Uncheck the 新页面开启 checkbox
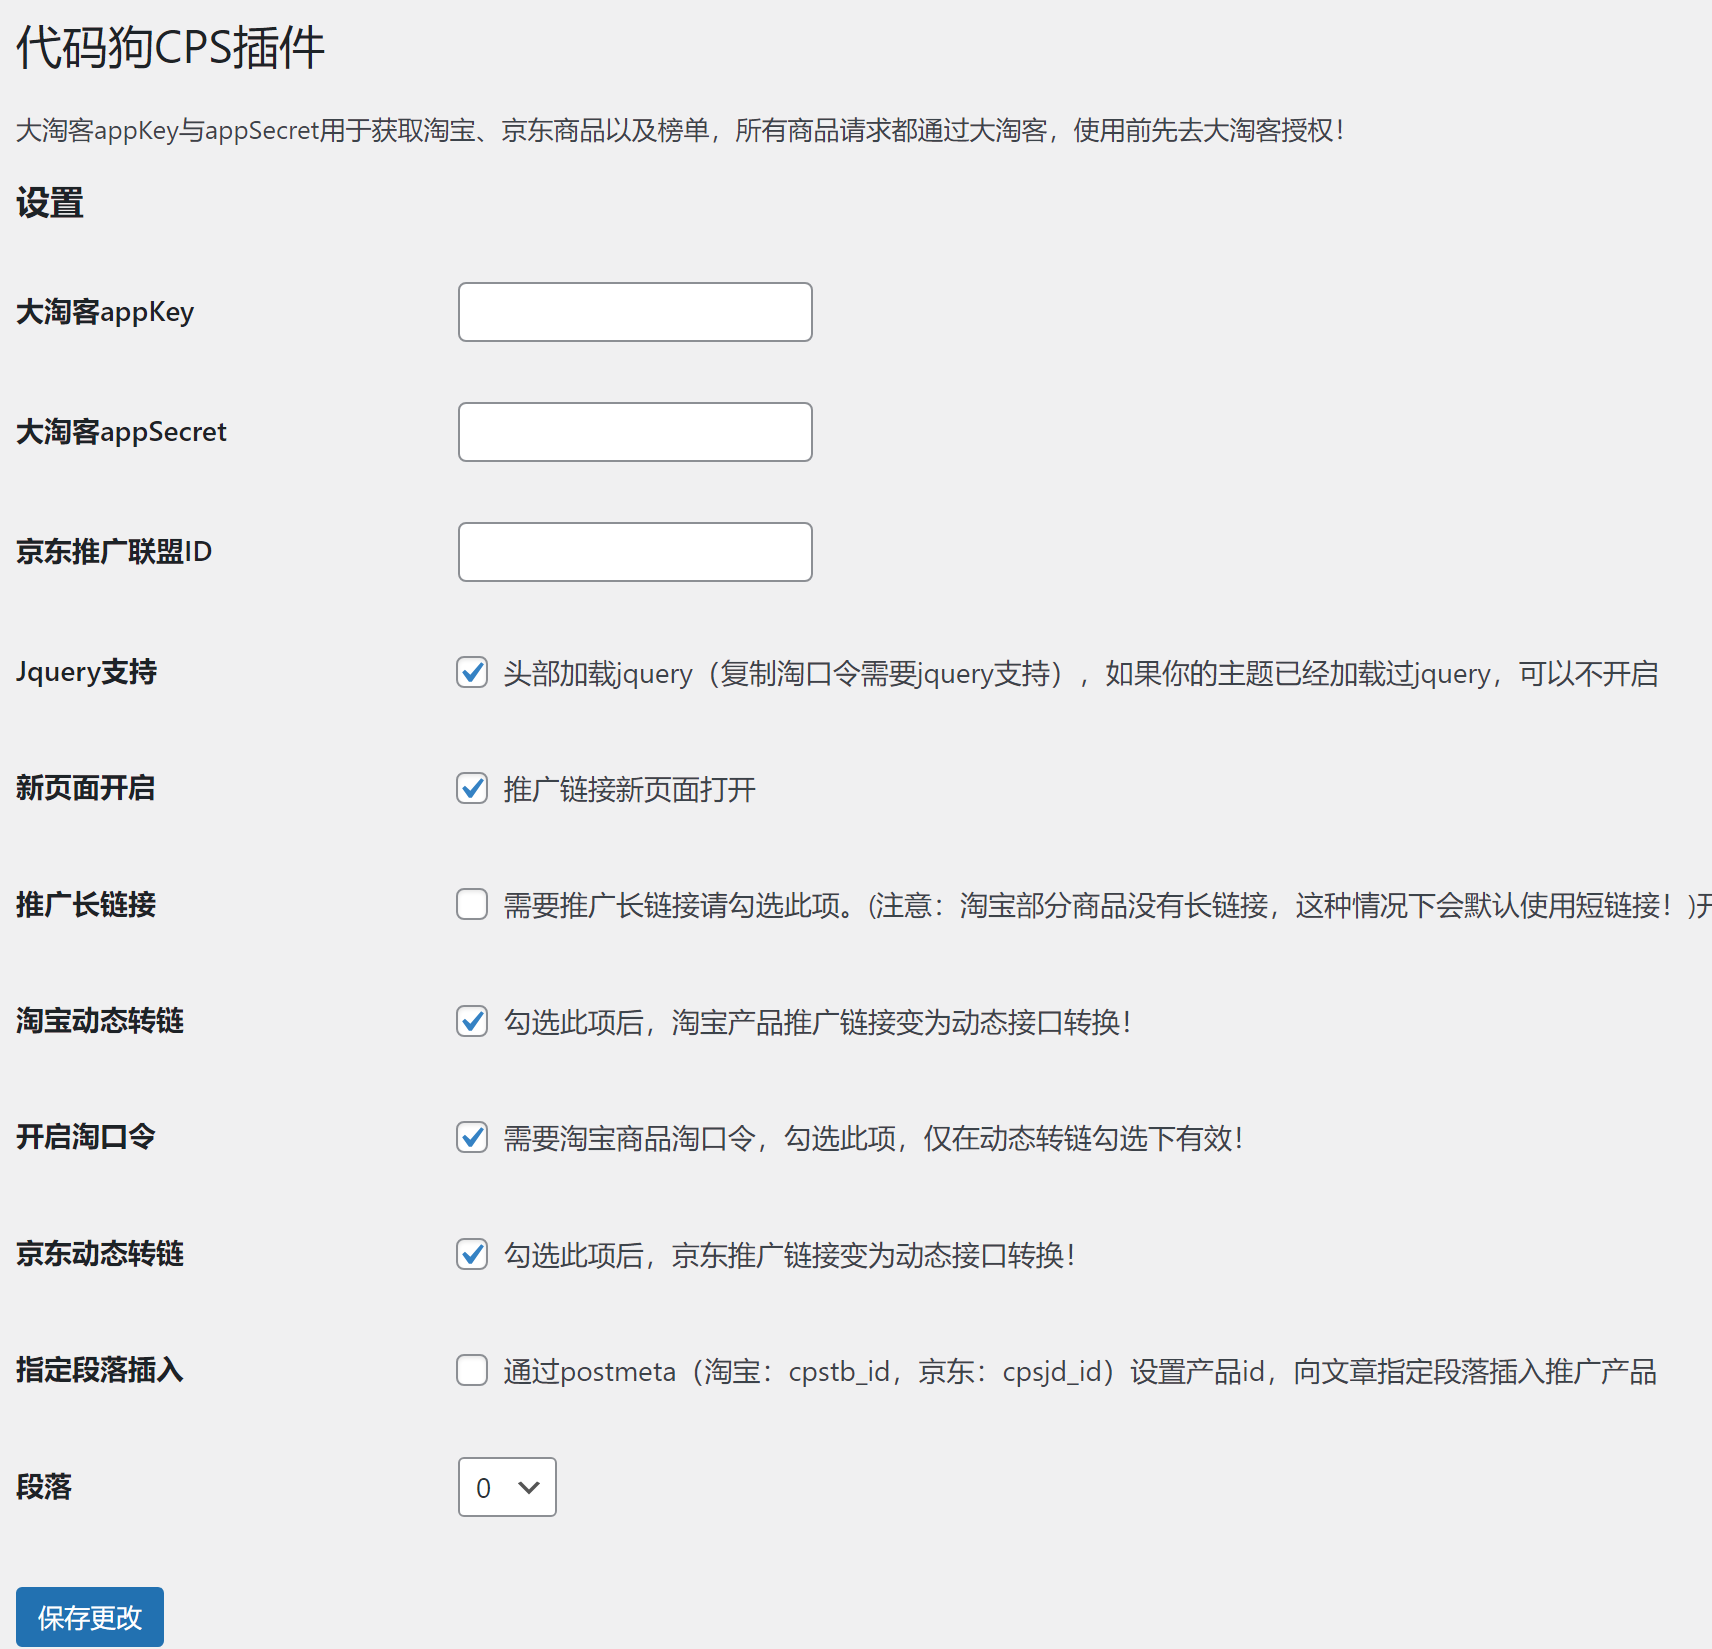Screen dimensions: 1712x1649 472,789
